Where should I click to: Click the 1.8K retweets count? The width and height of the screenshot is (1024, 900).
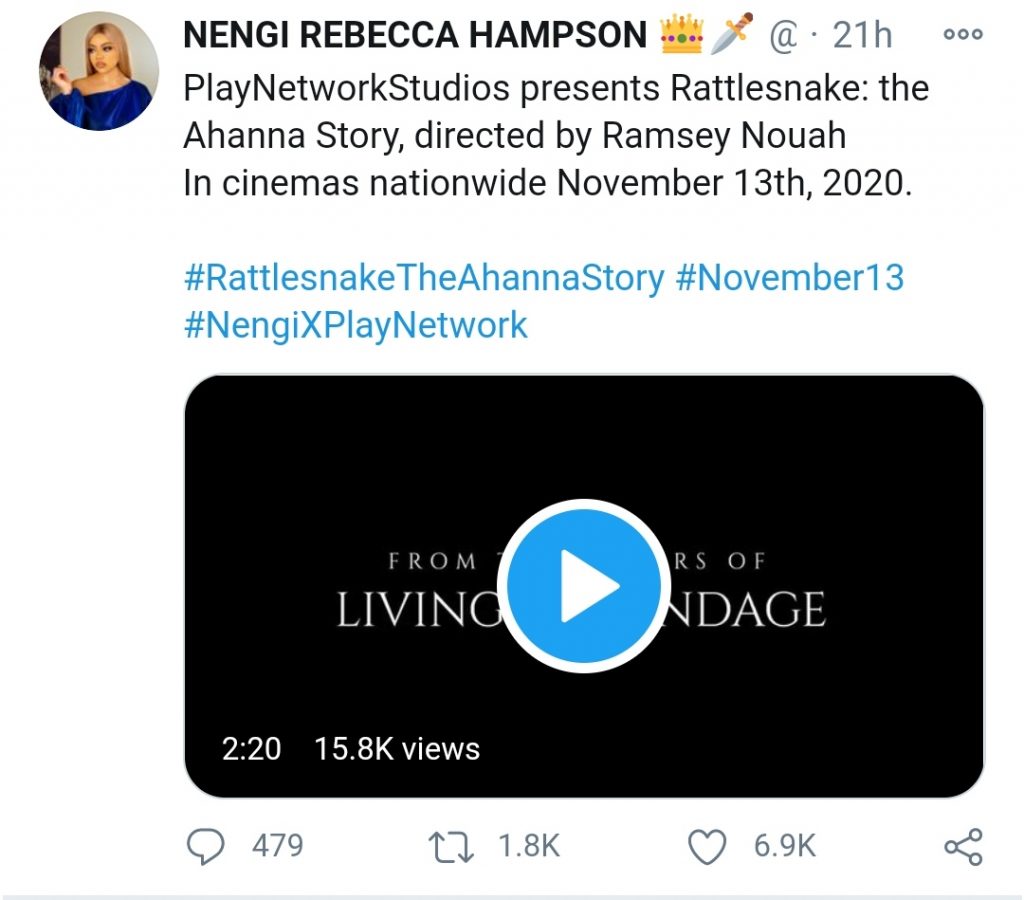[x=529, y=846]
